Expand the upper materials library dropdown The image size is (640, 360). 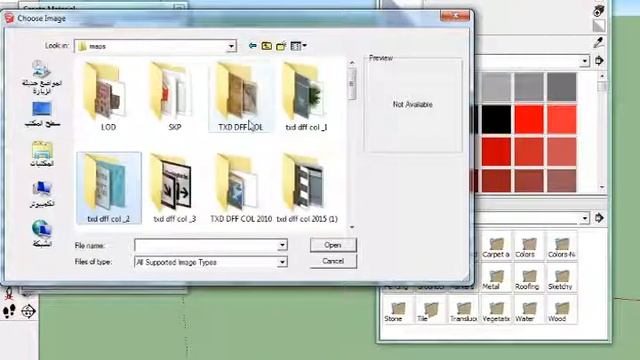585,61
